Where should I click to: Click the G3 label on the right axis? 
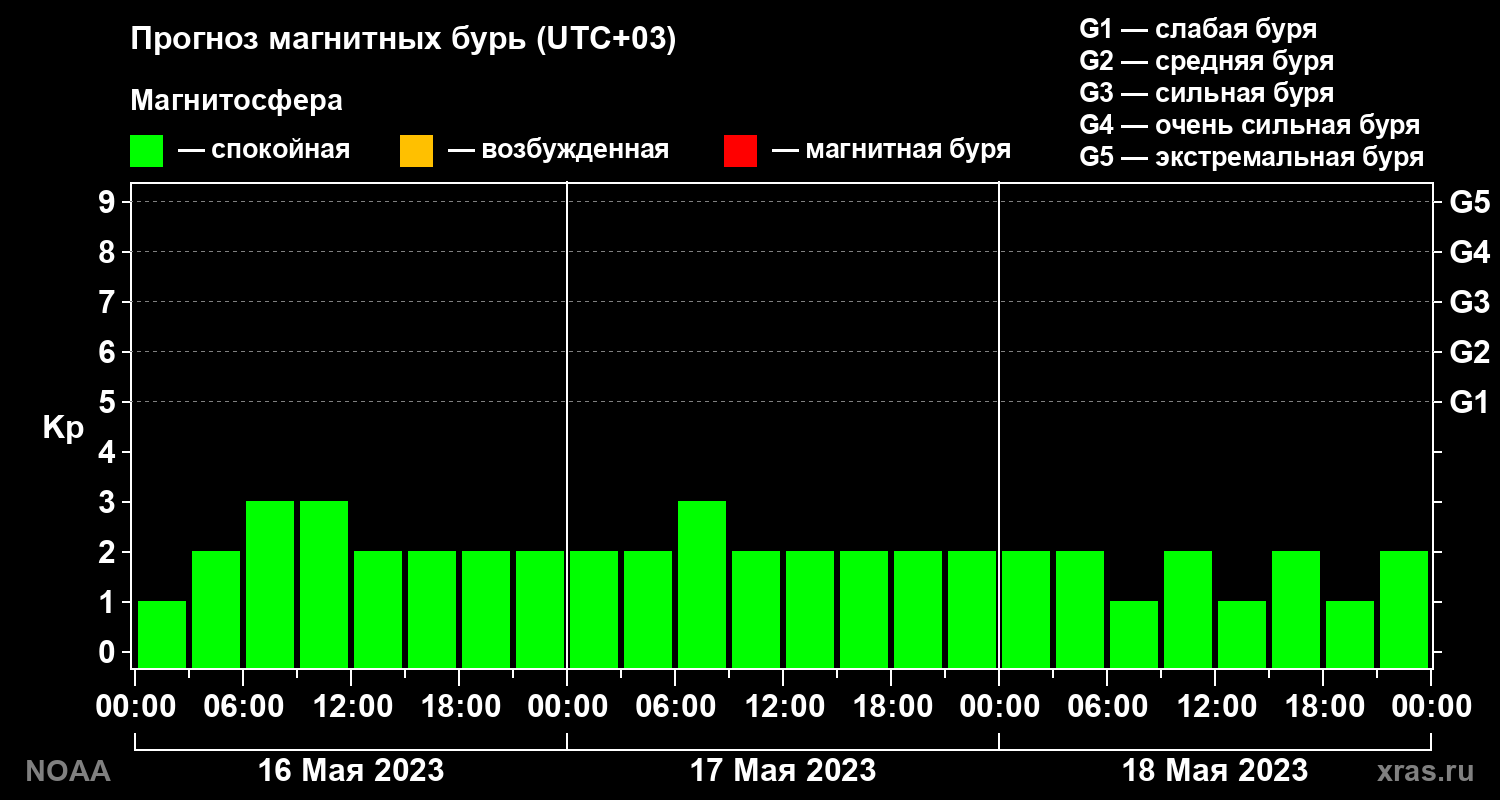point(1469,302)
